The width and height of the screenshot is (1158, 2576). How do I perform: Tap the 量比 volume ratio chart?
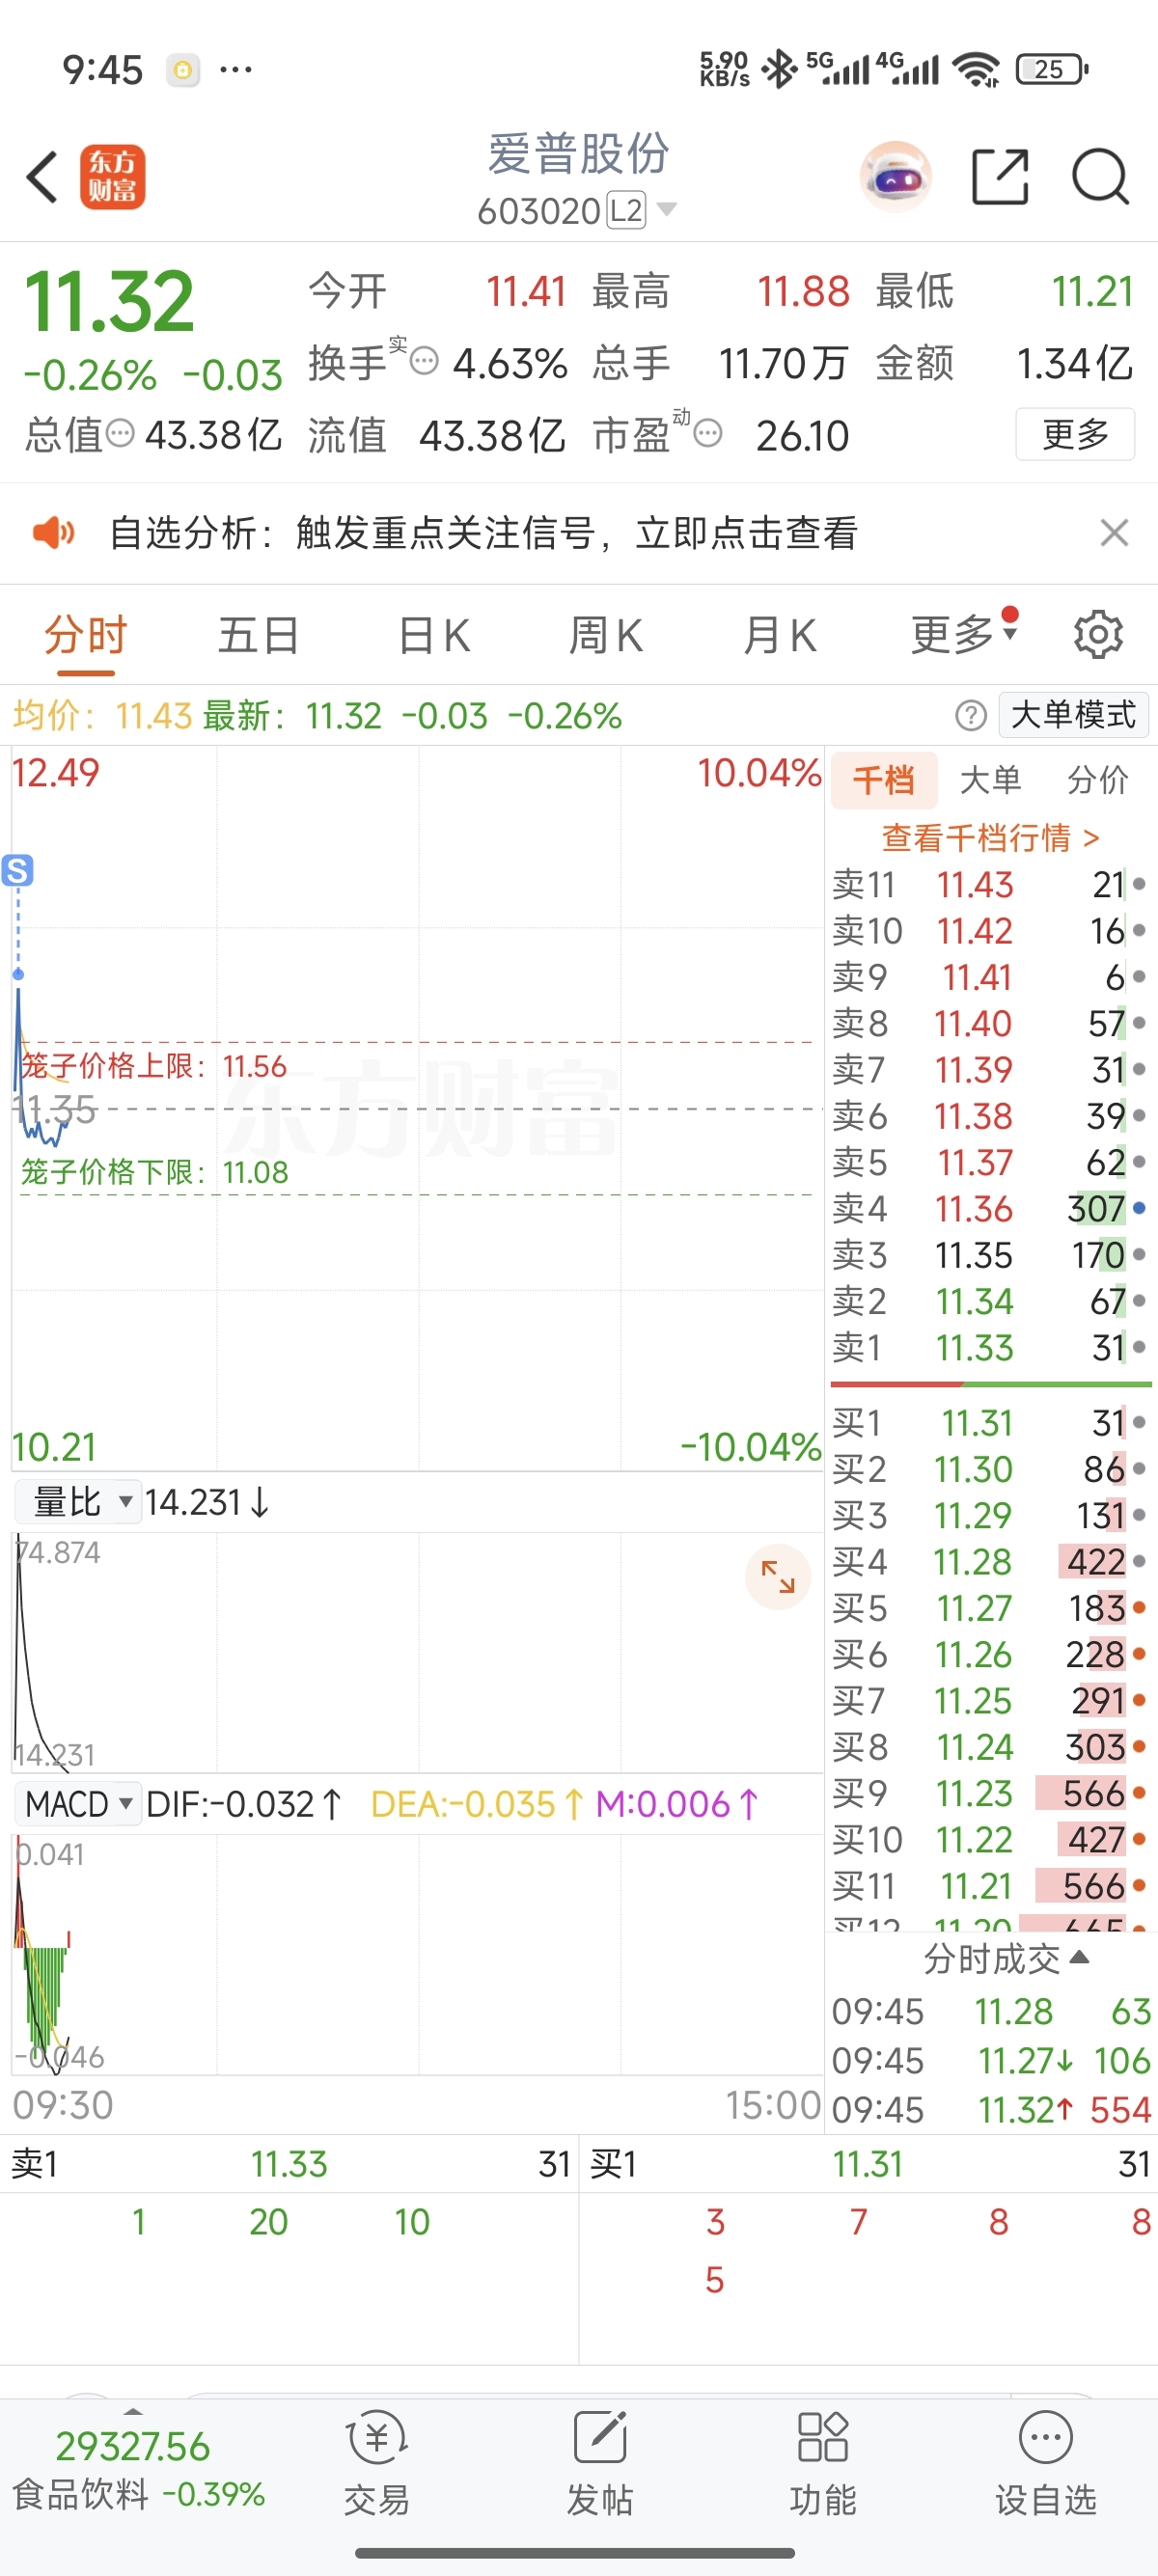coord(417,1652)
